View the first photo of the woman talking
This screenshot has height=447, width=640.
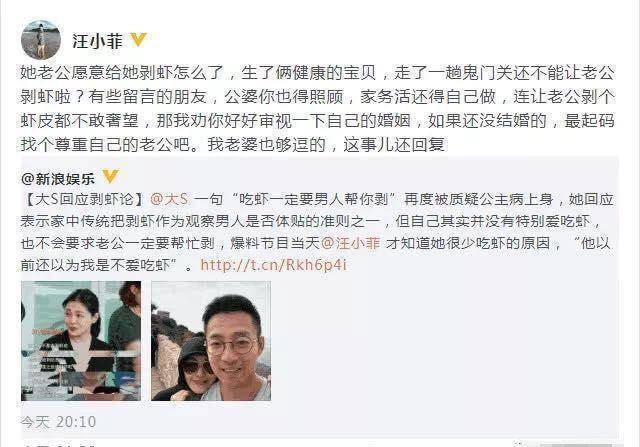81,341
